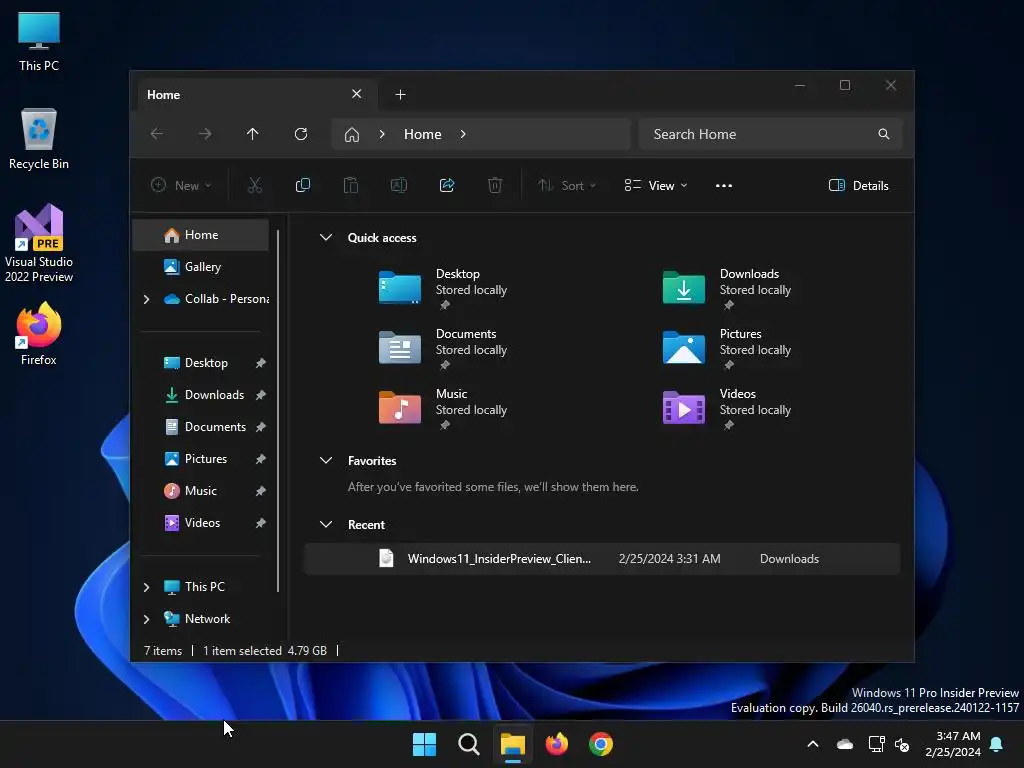Image resolution: width=1024 pixels, height=768 pixels.
Task: Click the Paste clipboard icon
Action: point(351,185)
